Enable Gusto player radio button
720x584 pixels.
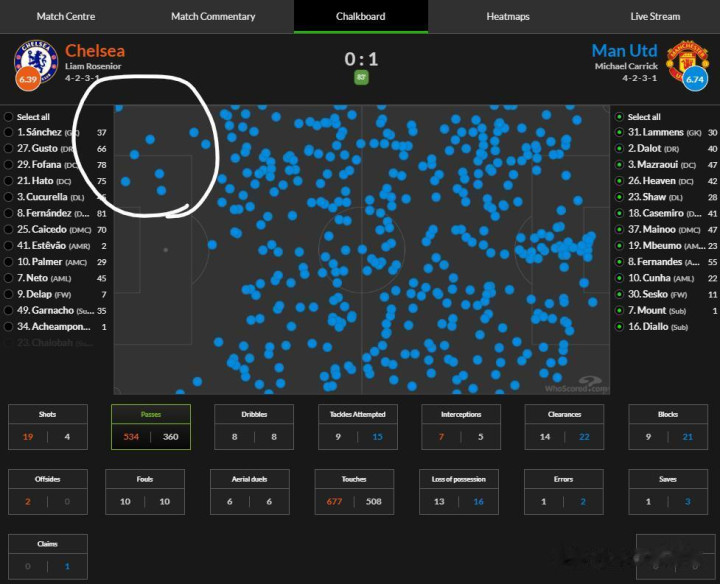click(x=8, y=148)
